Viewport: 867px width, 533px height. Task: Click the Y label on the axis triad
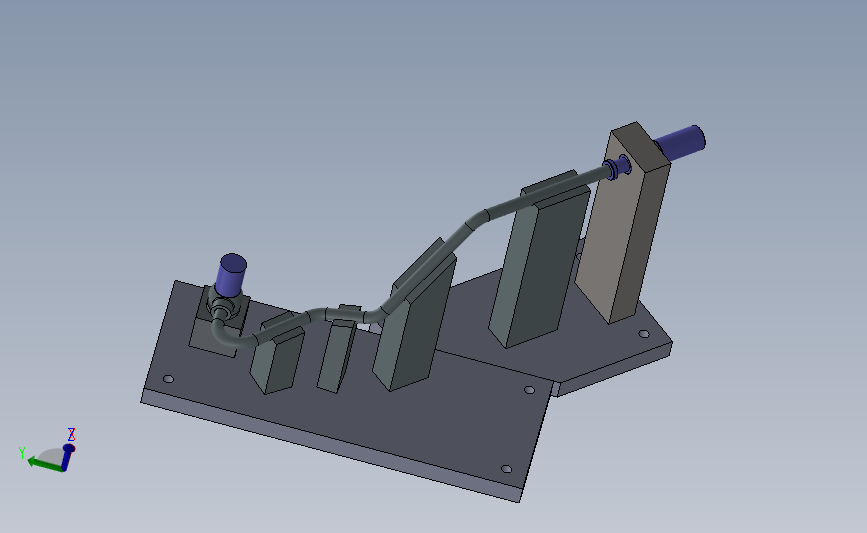(22, 453)
